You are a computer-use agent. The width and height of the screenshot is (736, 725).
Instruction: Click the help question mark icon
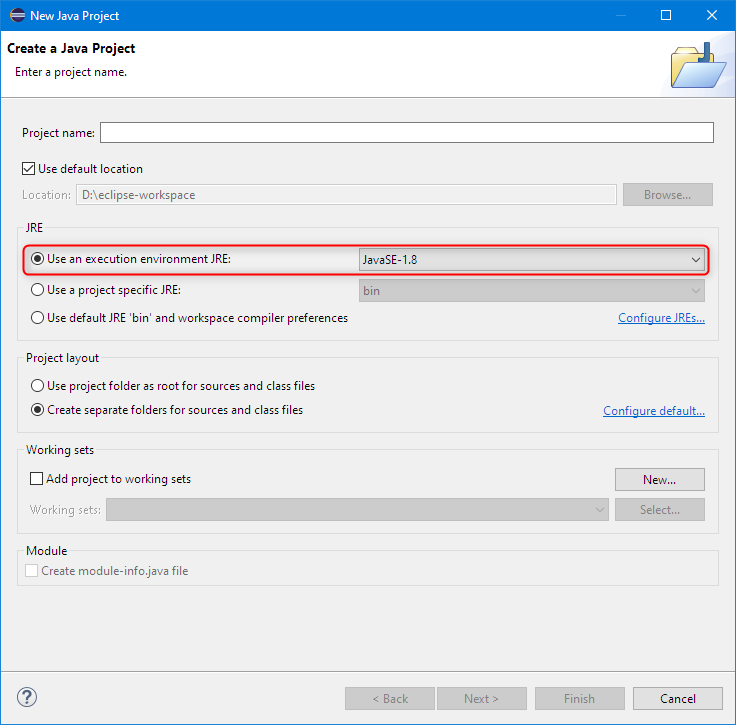(27, 698)
